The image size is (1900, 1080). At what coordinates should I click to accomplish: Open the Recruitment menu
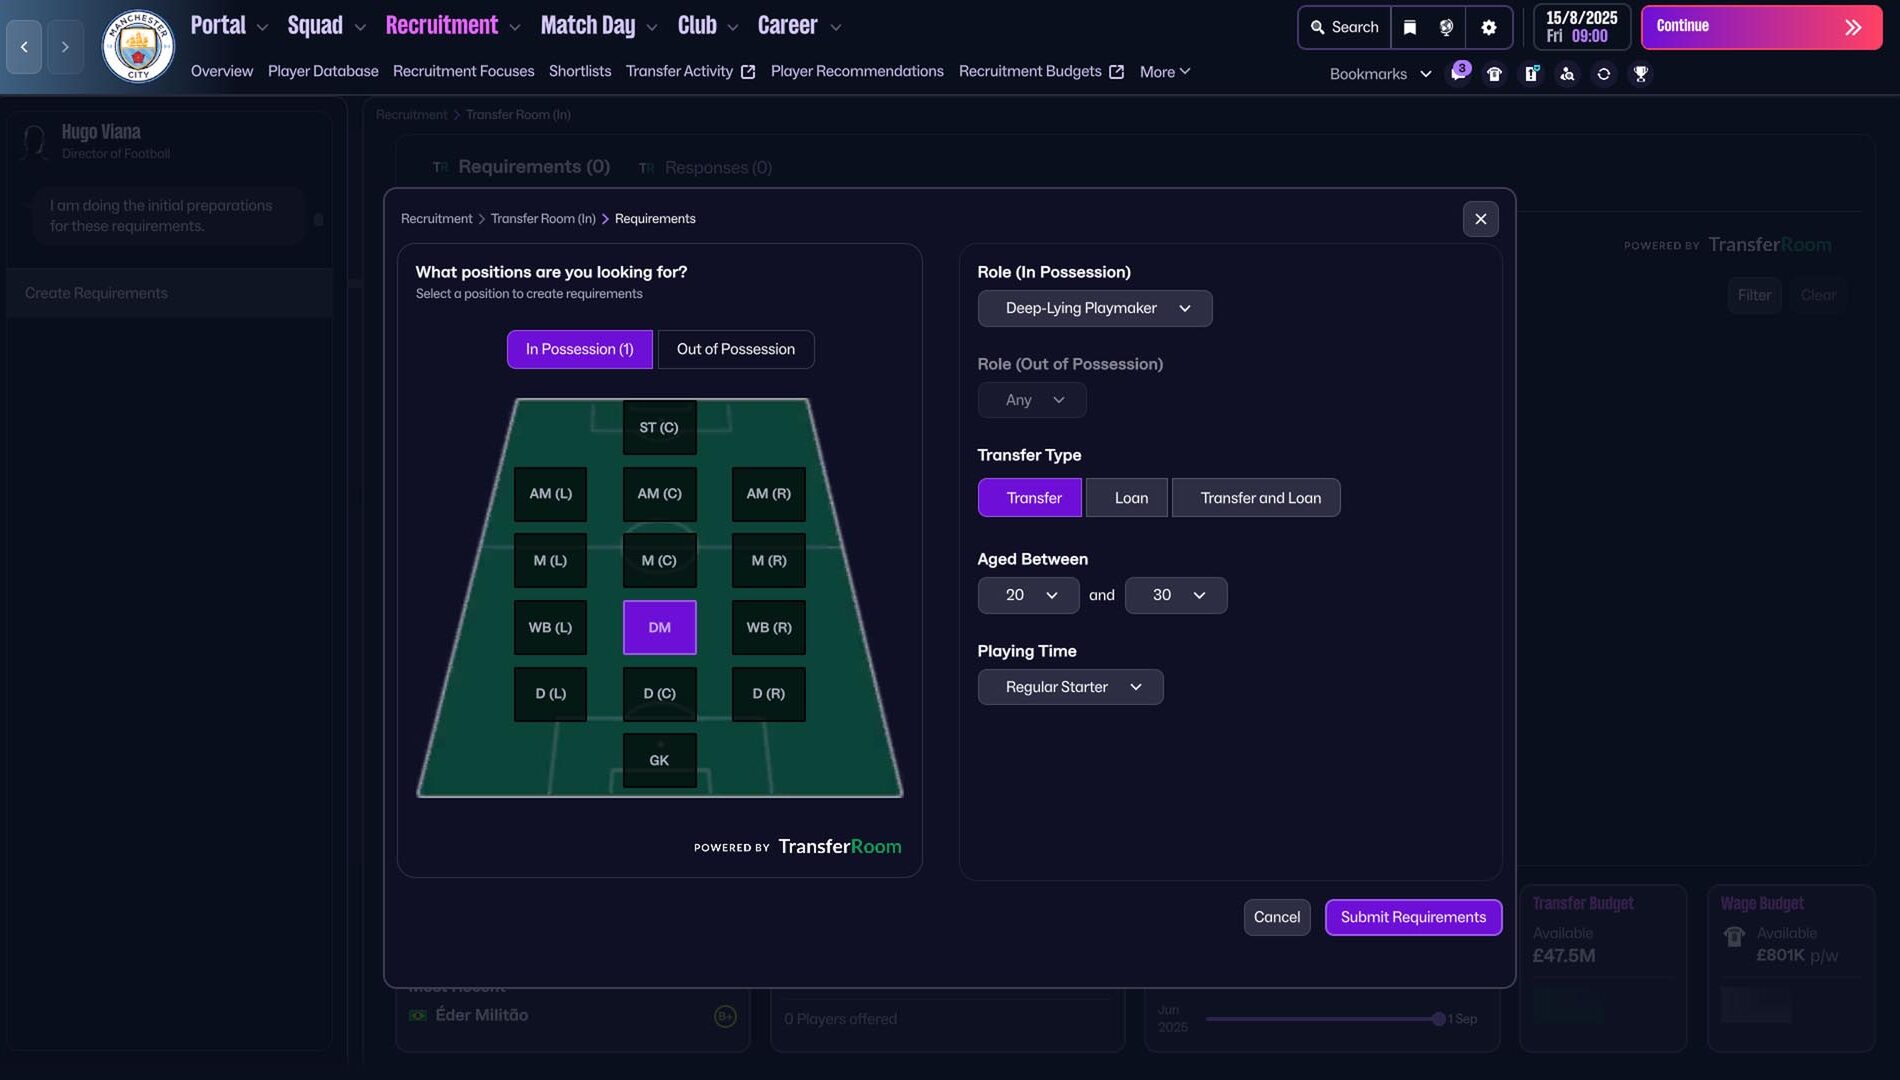point(443,25)
